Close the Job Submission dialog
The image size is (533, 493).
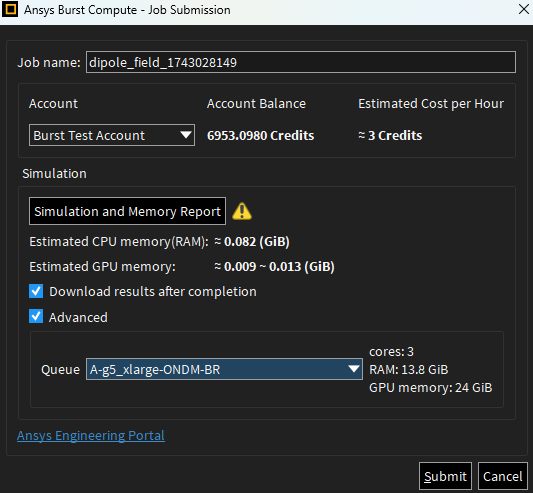(x=523, y=10)
